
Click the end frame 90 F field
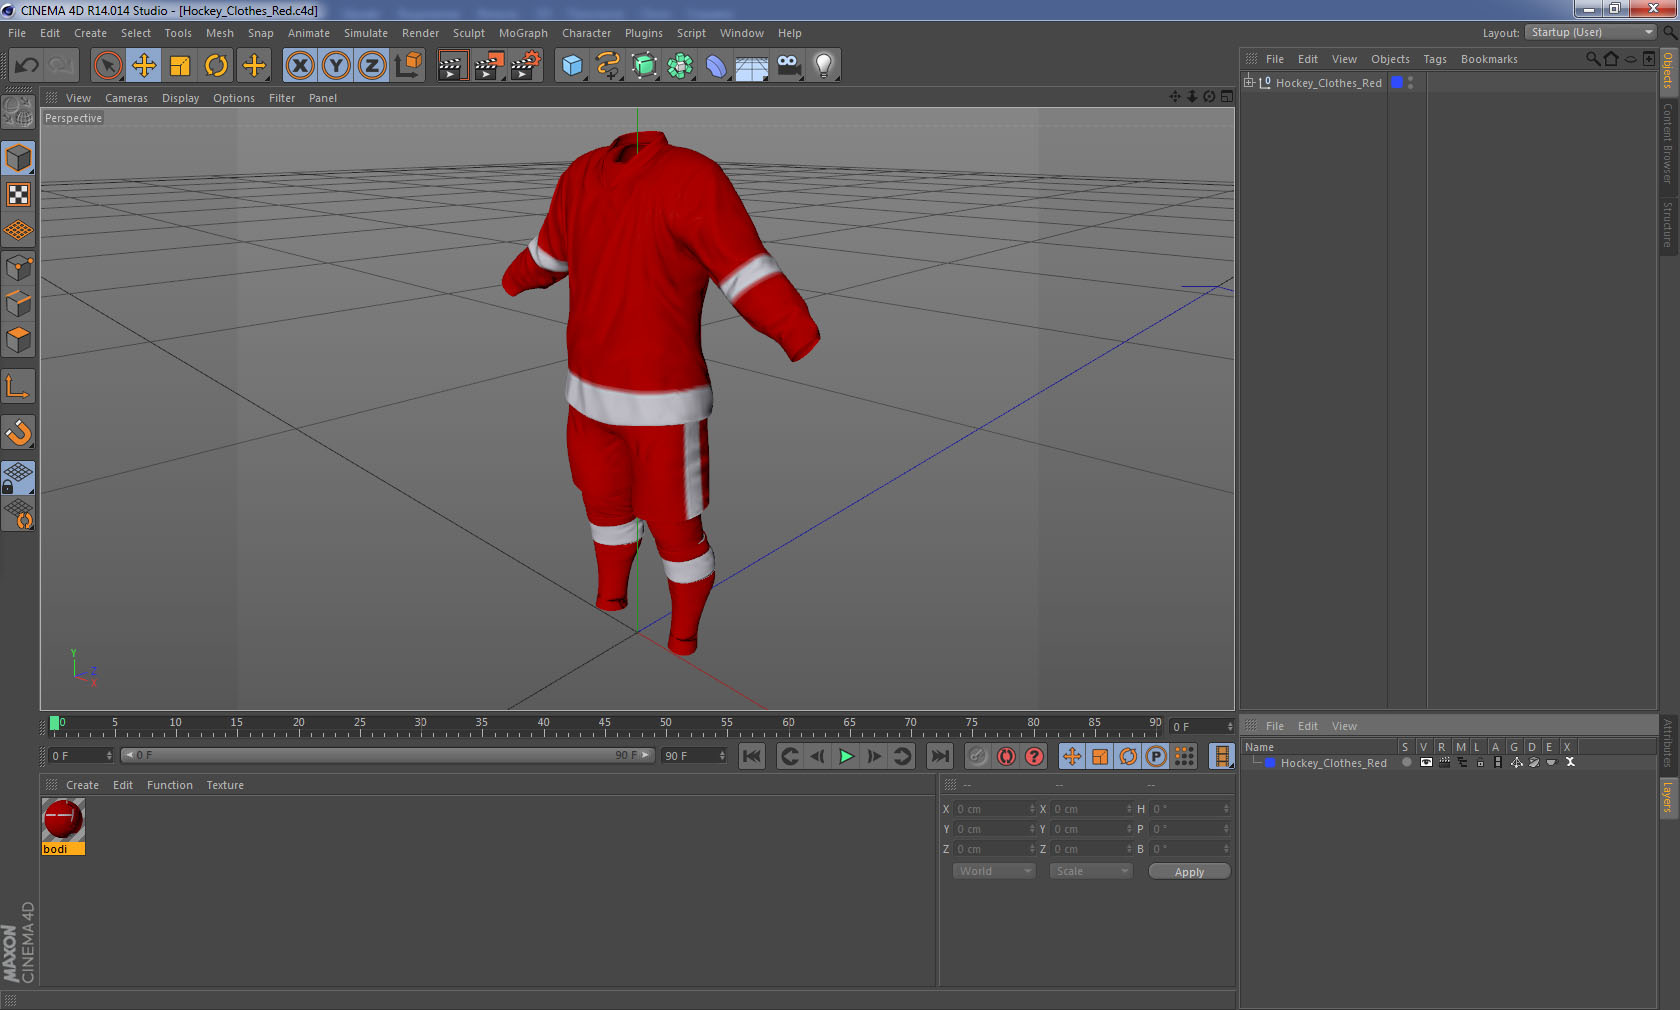[x=694, y=756]
